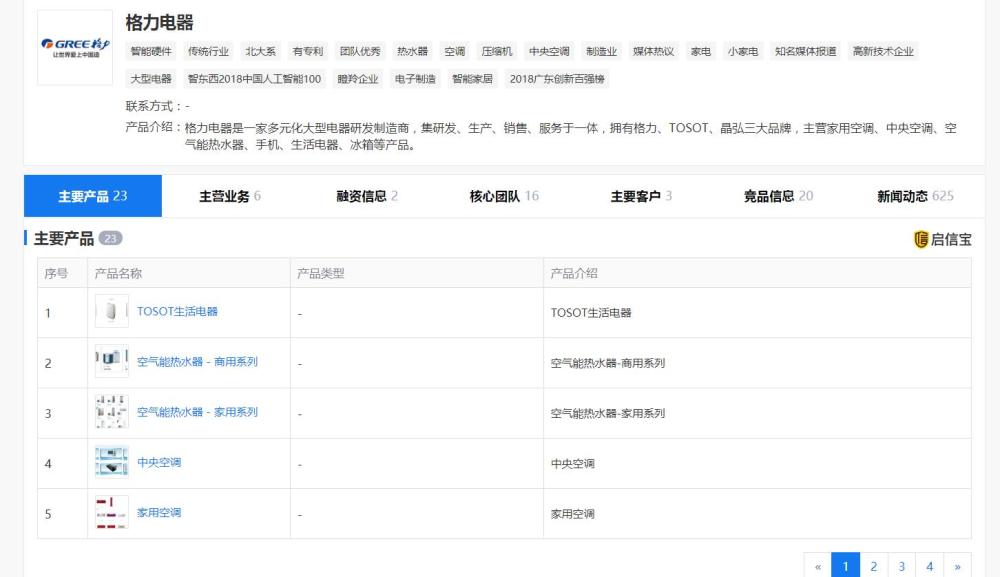1000x577 pixels.
Task: Click the 家电 tag
Action: [x=701, y=52]
